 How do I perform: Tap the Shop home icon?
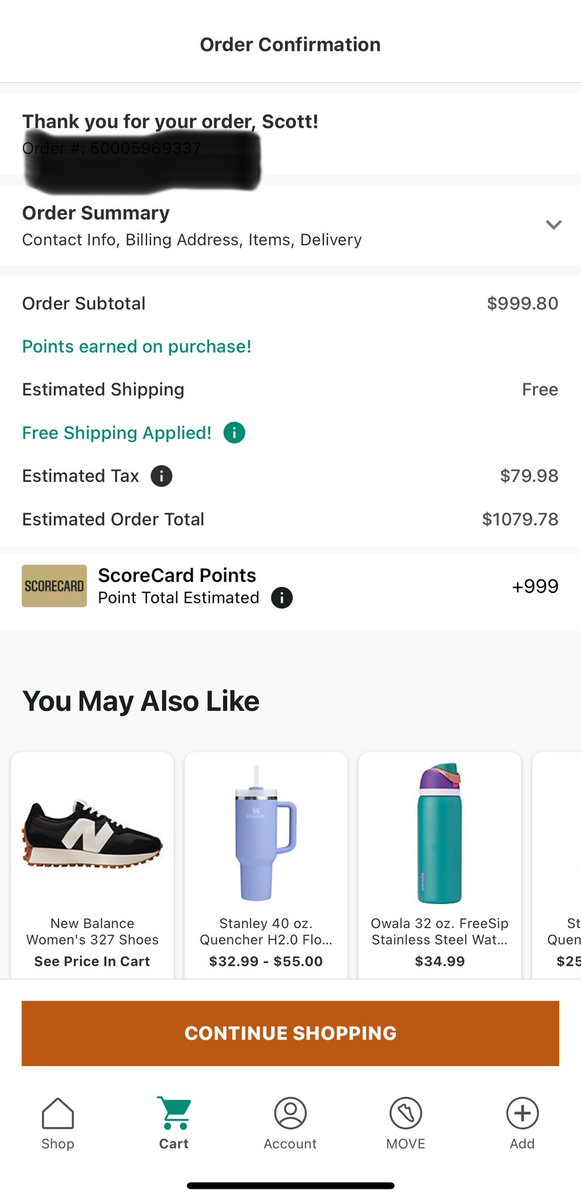click(58, 1113)
